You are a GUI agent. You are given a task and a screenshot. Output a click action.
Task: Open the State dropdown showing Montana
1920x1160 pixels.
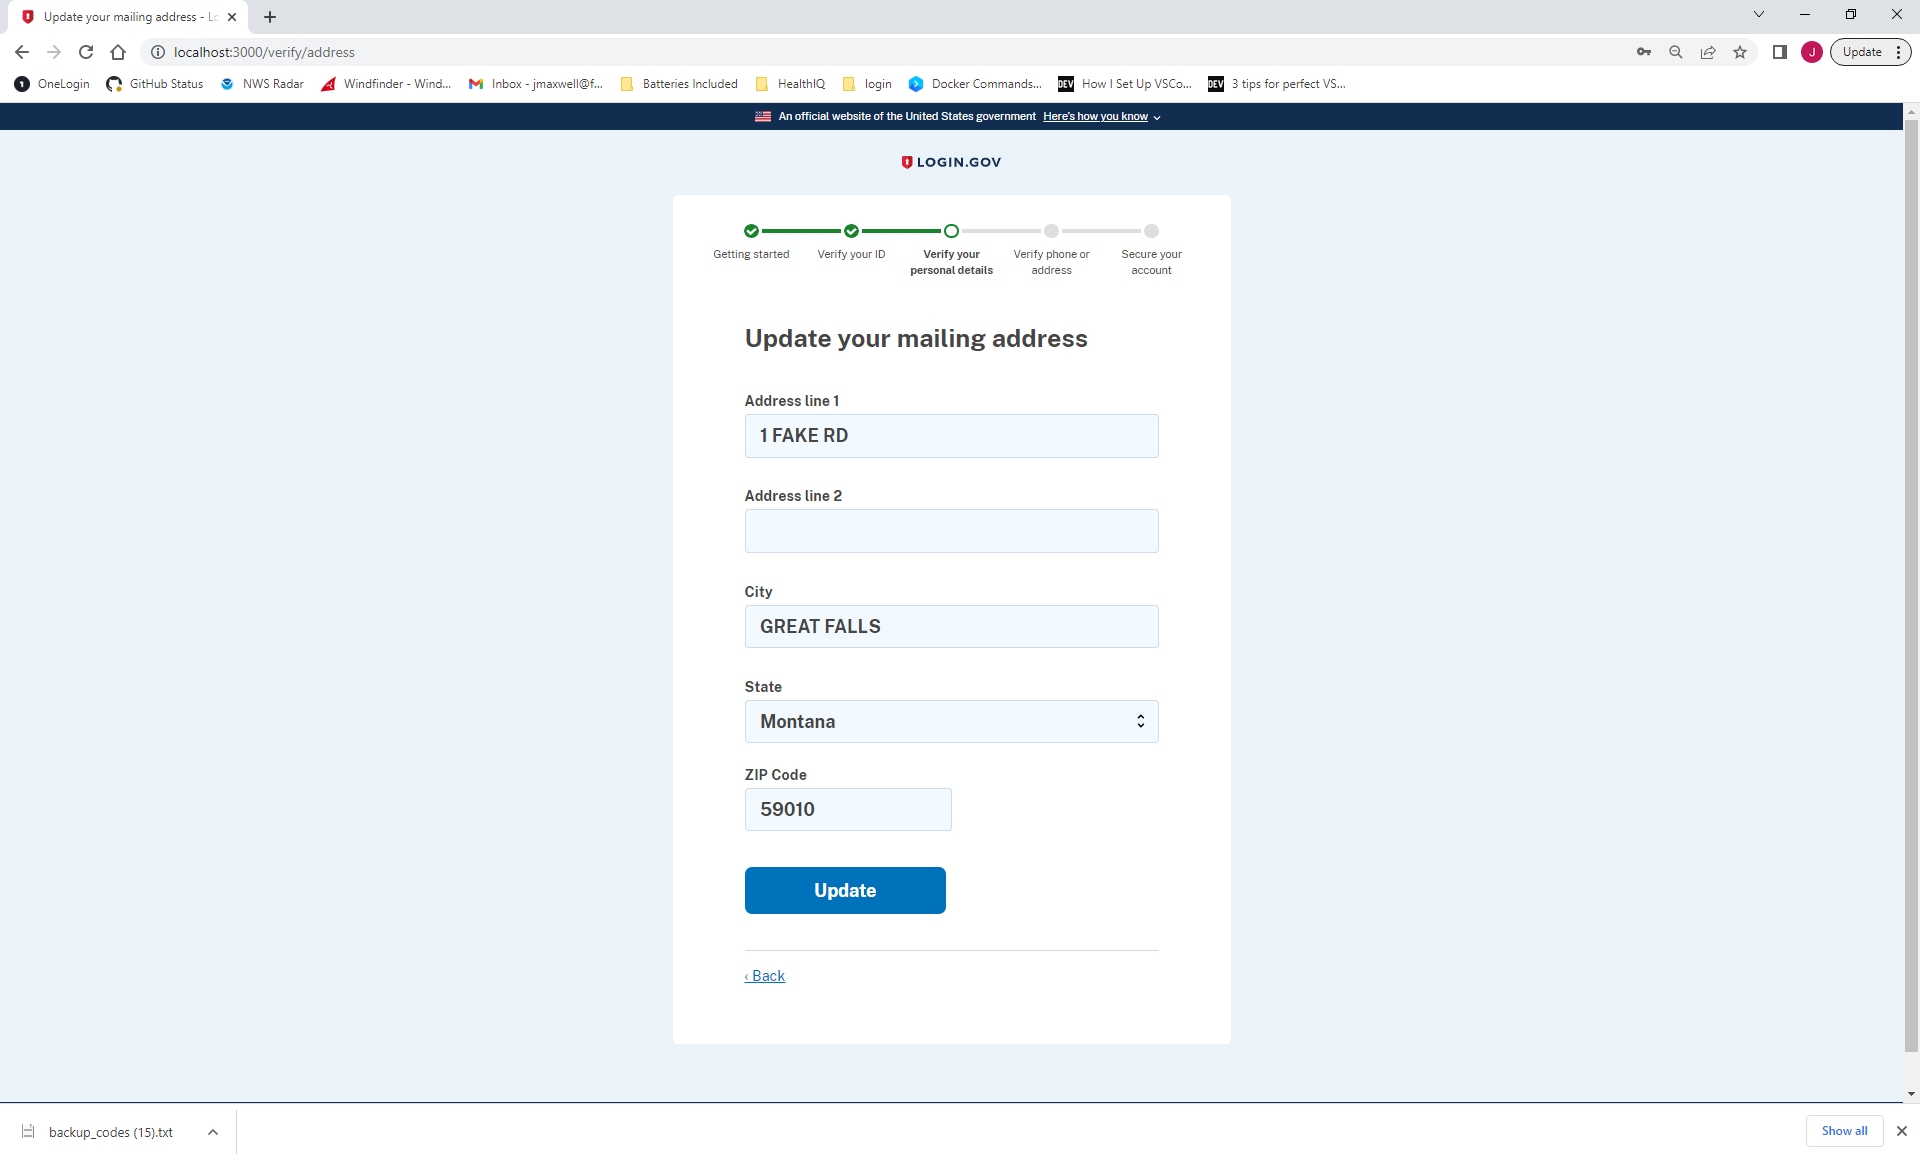tap(951, 721)
